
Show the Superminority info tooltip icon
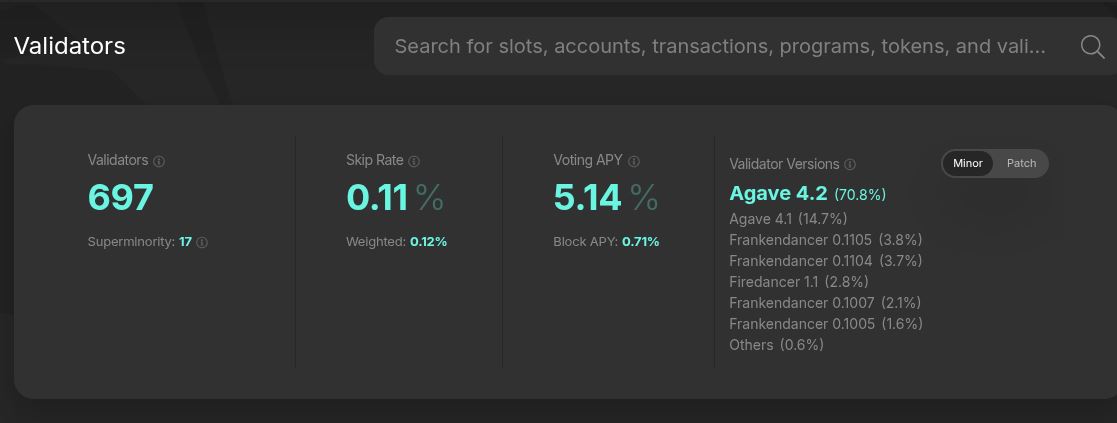202,243
